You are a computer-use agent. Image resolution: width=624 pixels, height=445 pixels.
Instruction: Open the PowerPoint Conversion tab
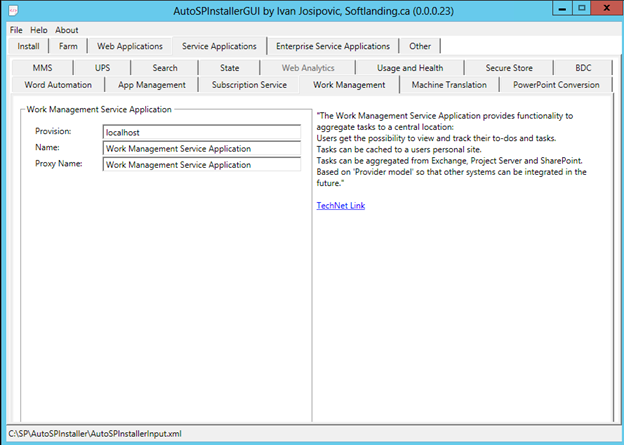(x=556, y=85)
